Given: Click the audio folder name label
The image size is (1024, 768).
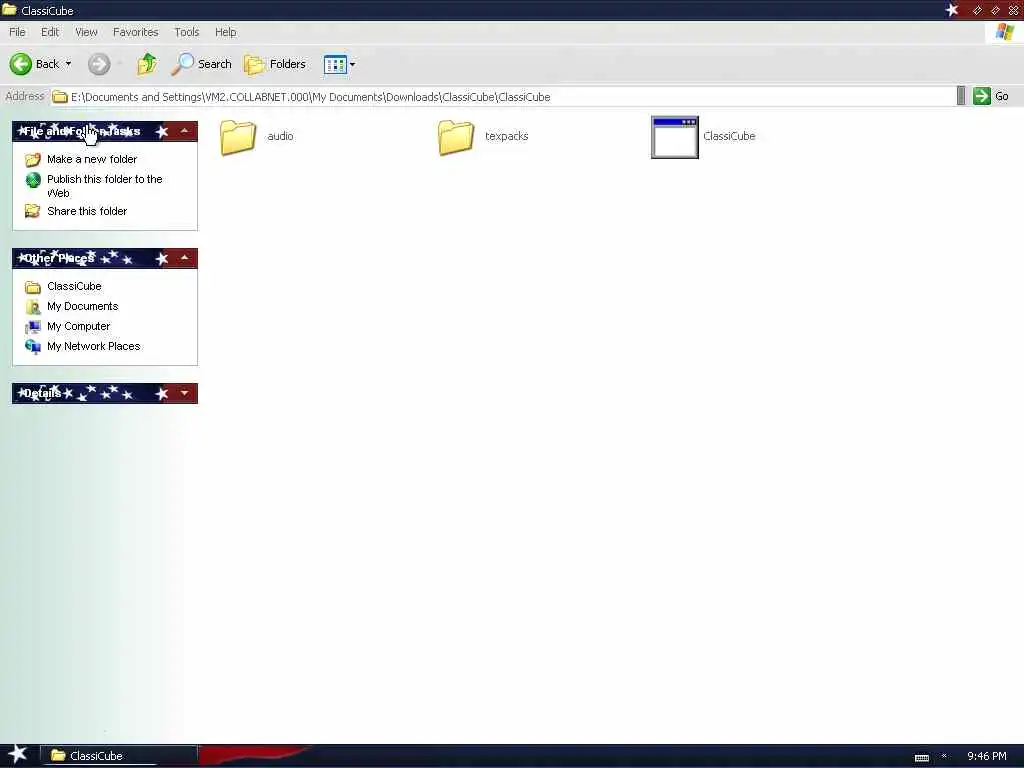Looking at the screenshot, I should tap(280, 136).
